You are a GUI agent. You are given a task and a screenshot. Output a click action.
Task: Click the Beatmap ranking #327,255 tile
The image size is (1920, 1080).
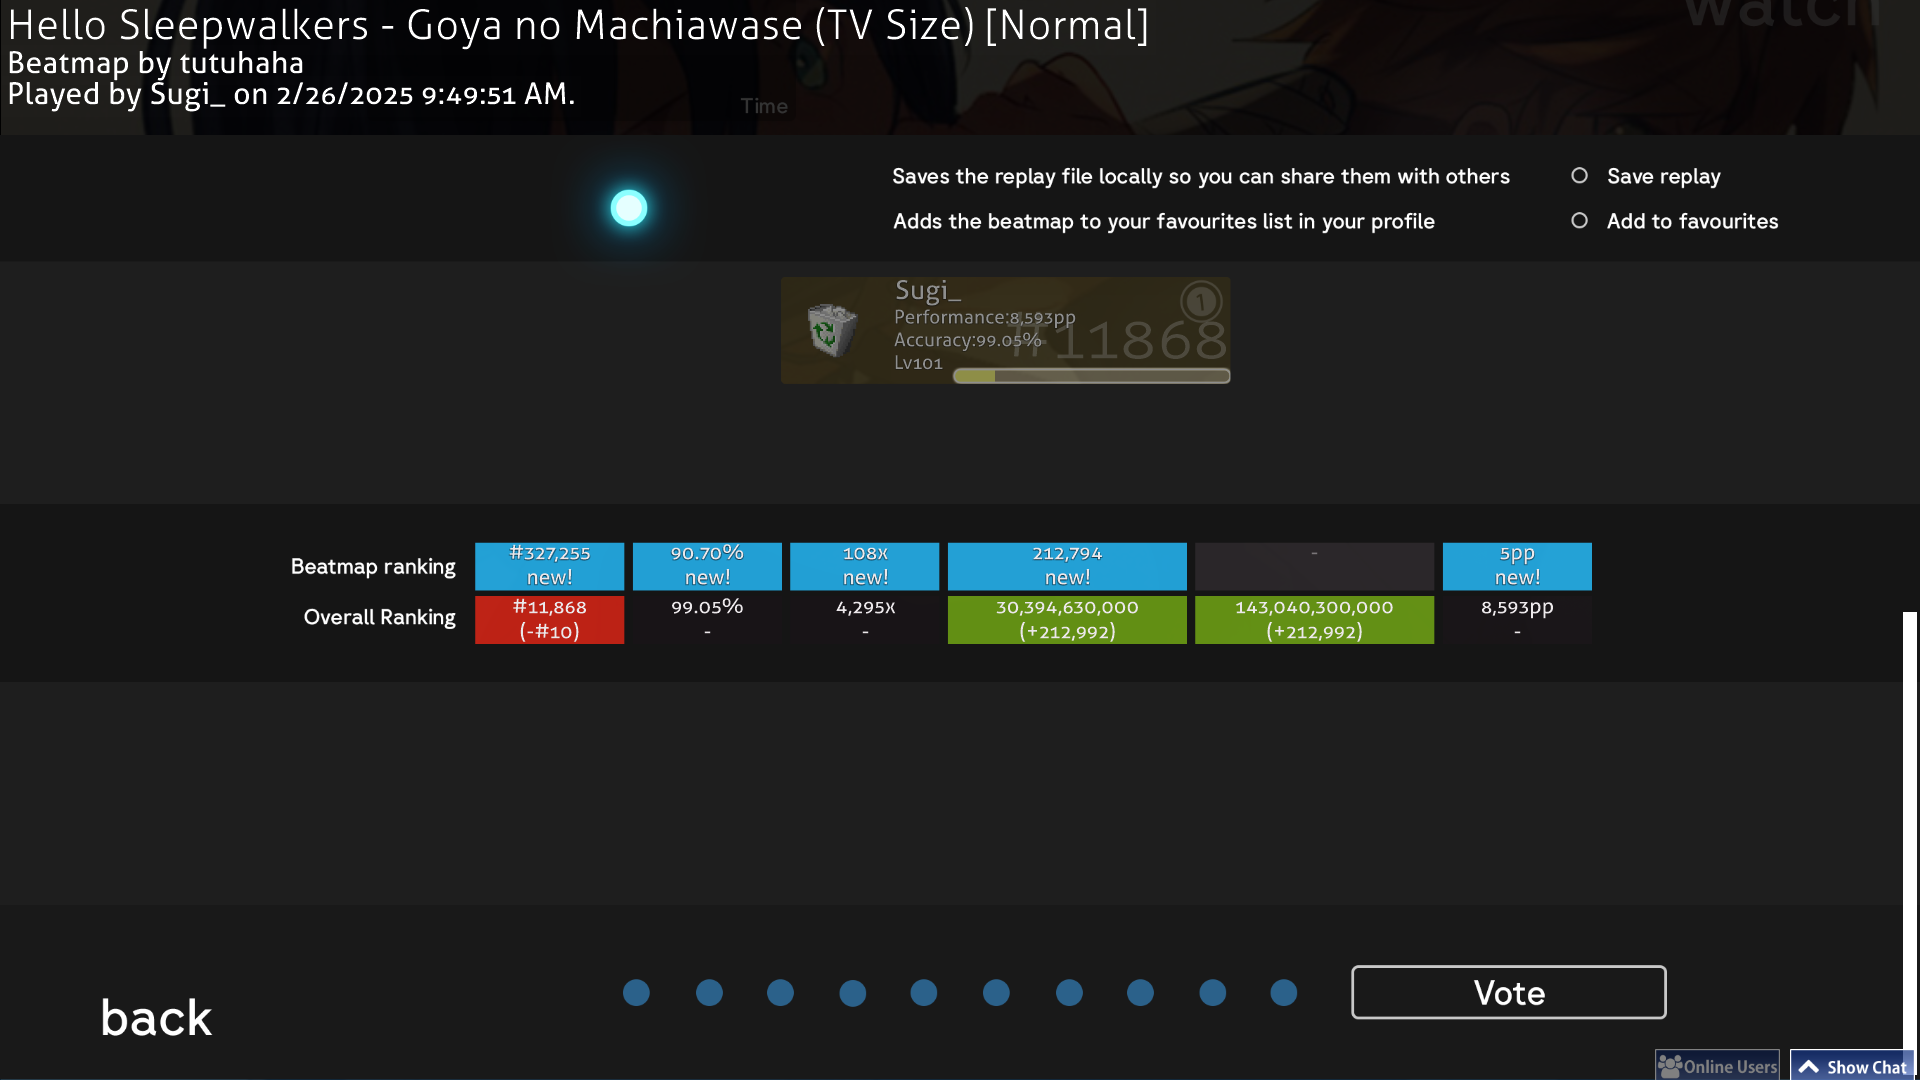pyautogui.click(x=549, y=566)
